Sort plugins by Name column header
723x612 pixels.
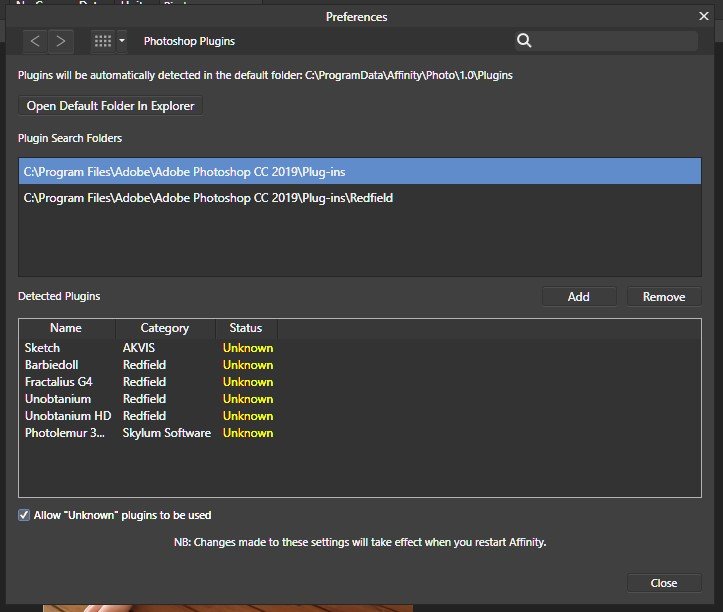tap(66, 328)
